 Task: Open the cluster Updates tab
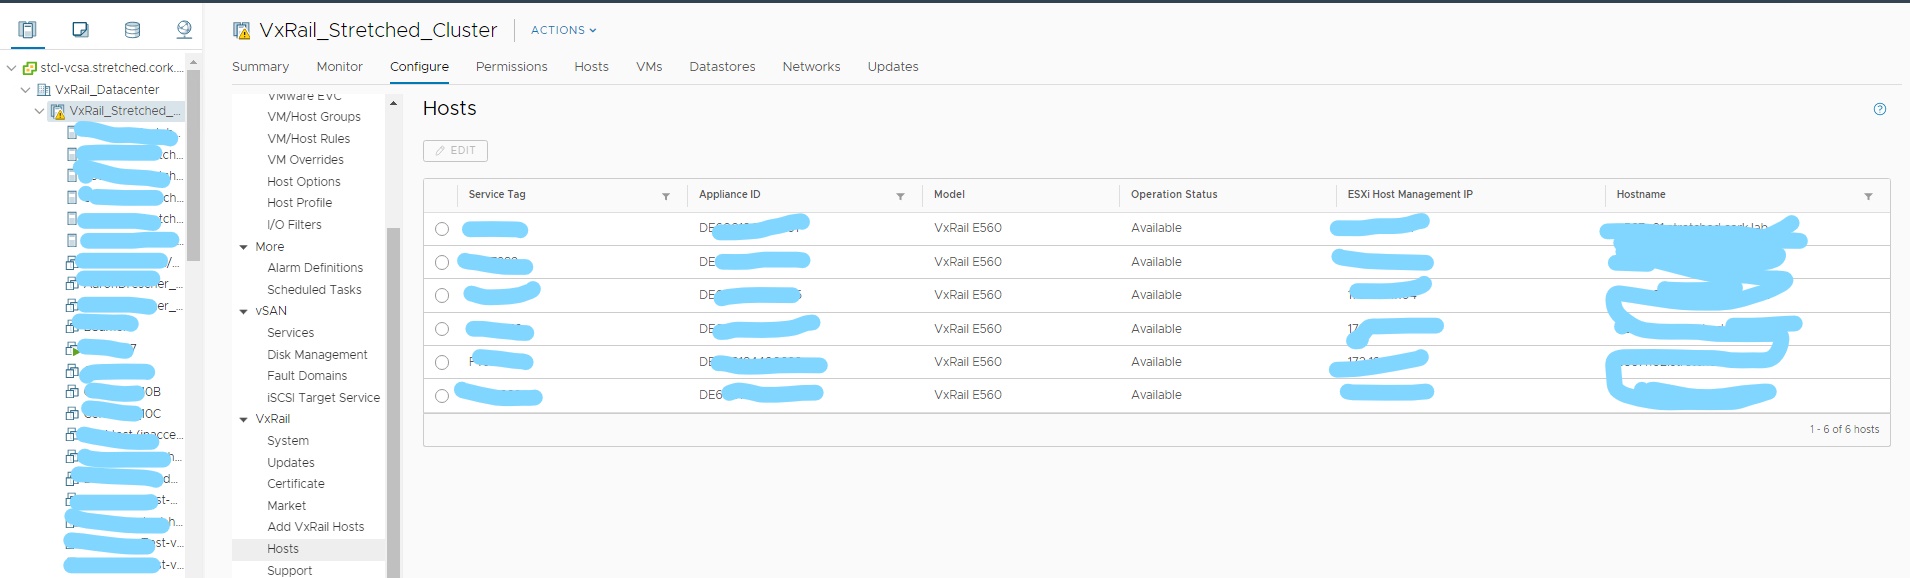click(x=893, y=66)
